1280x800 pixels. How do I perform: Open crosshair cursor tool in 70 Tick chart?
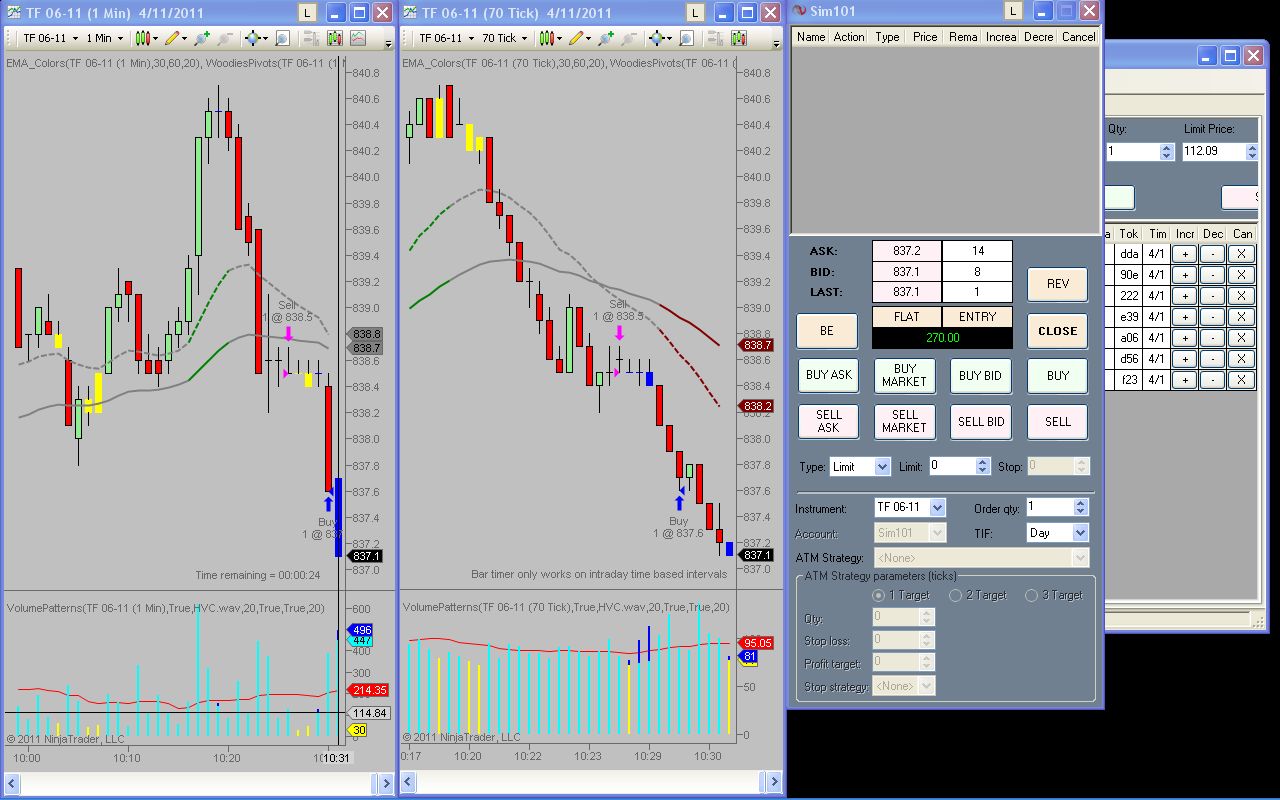click(659, 38)
